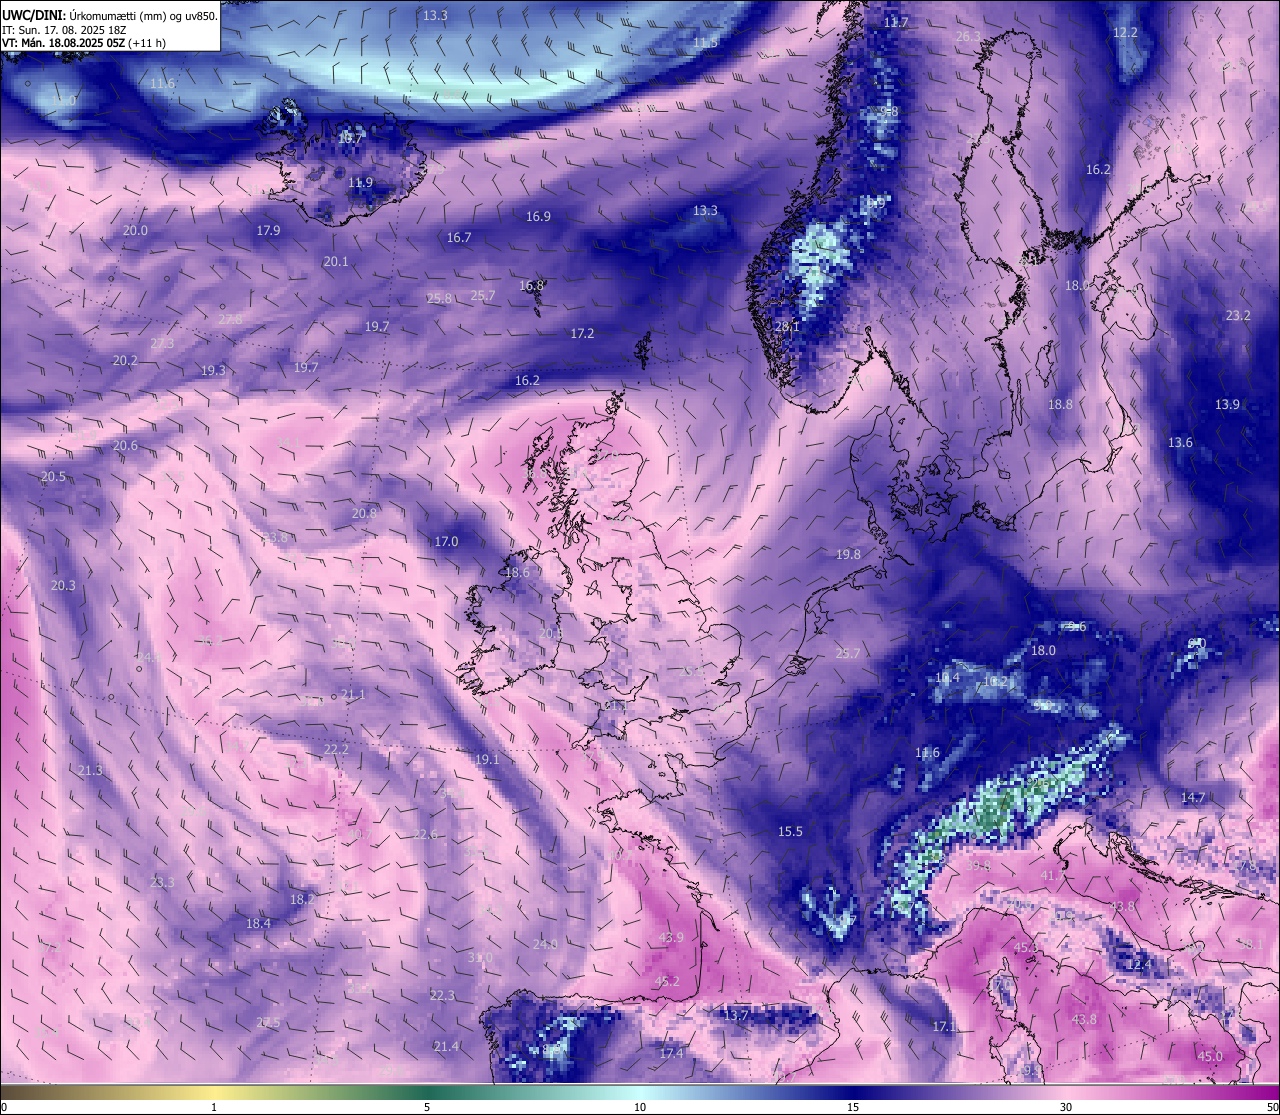This screenshot has height=1115, width=1280.
Task: Click the 22.2 map value
Action: pyautogui.click(x=336, y=748)
